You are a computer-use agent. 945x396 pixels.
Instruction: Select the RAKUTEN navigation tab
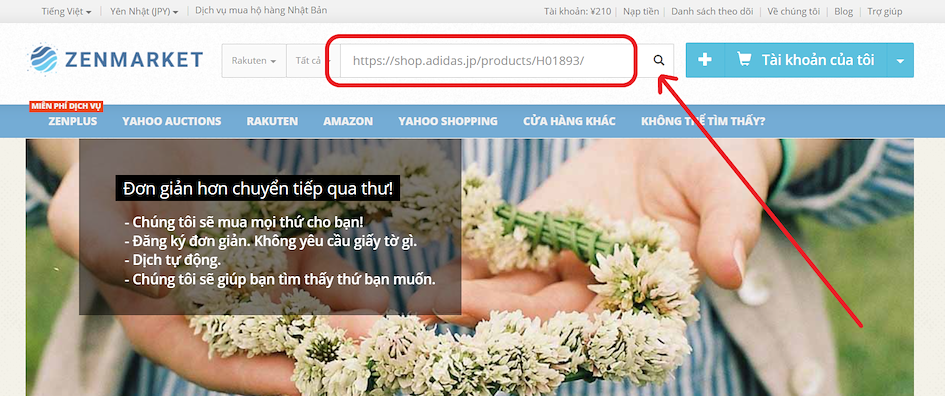pyautogui.click(x=272, y=121)
